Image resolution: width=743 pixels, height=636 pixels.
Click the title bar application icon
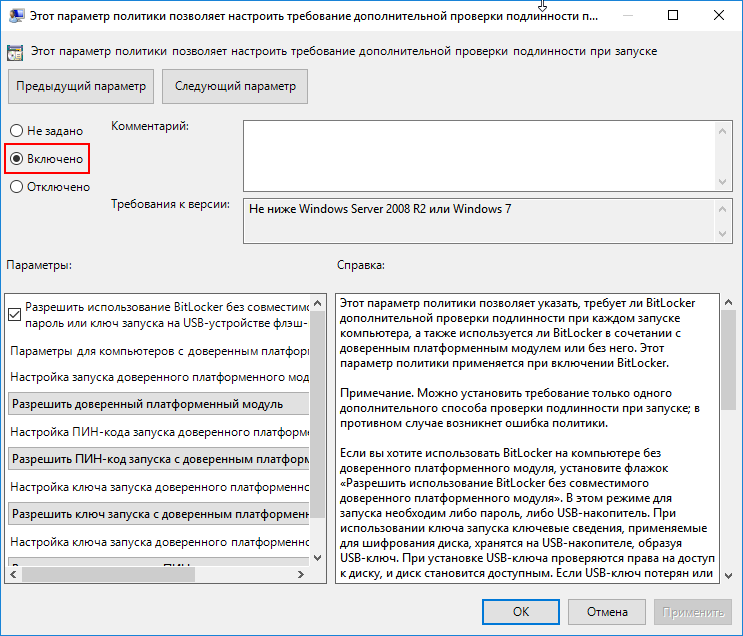(16, 16)
